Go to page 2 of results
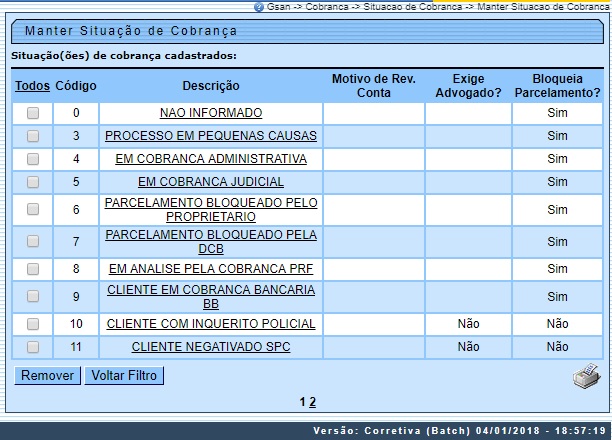The height and width of the screenshot is (440, 612). [312, 402]
